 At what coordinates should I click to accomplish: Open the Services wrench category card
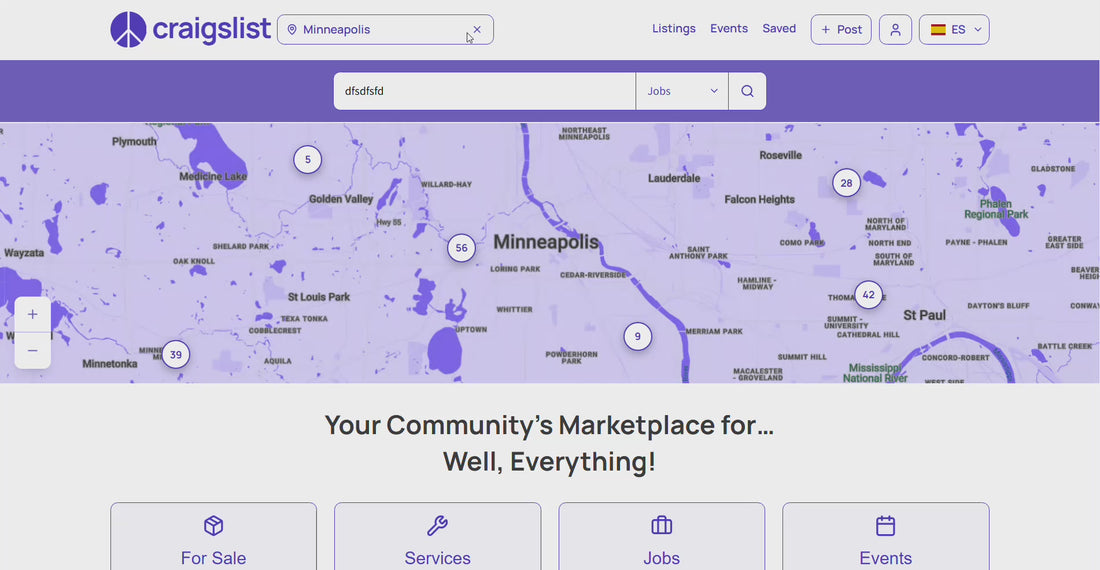[437, 536]
